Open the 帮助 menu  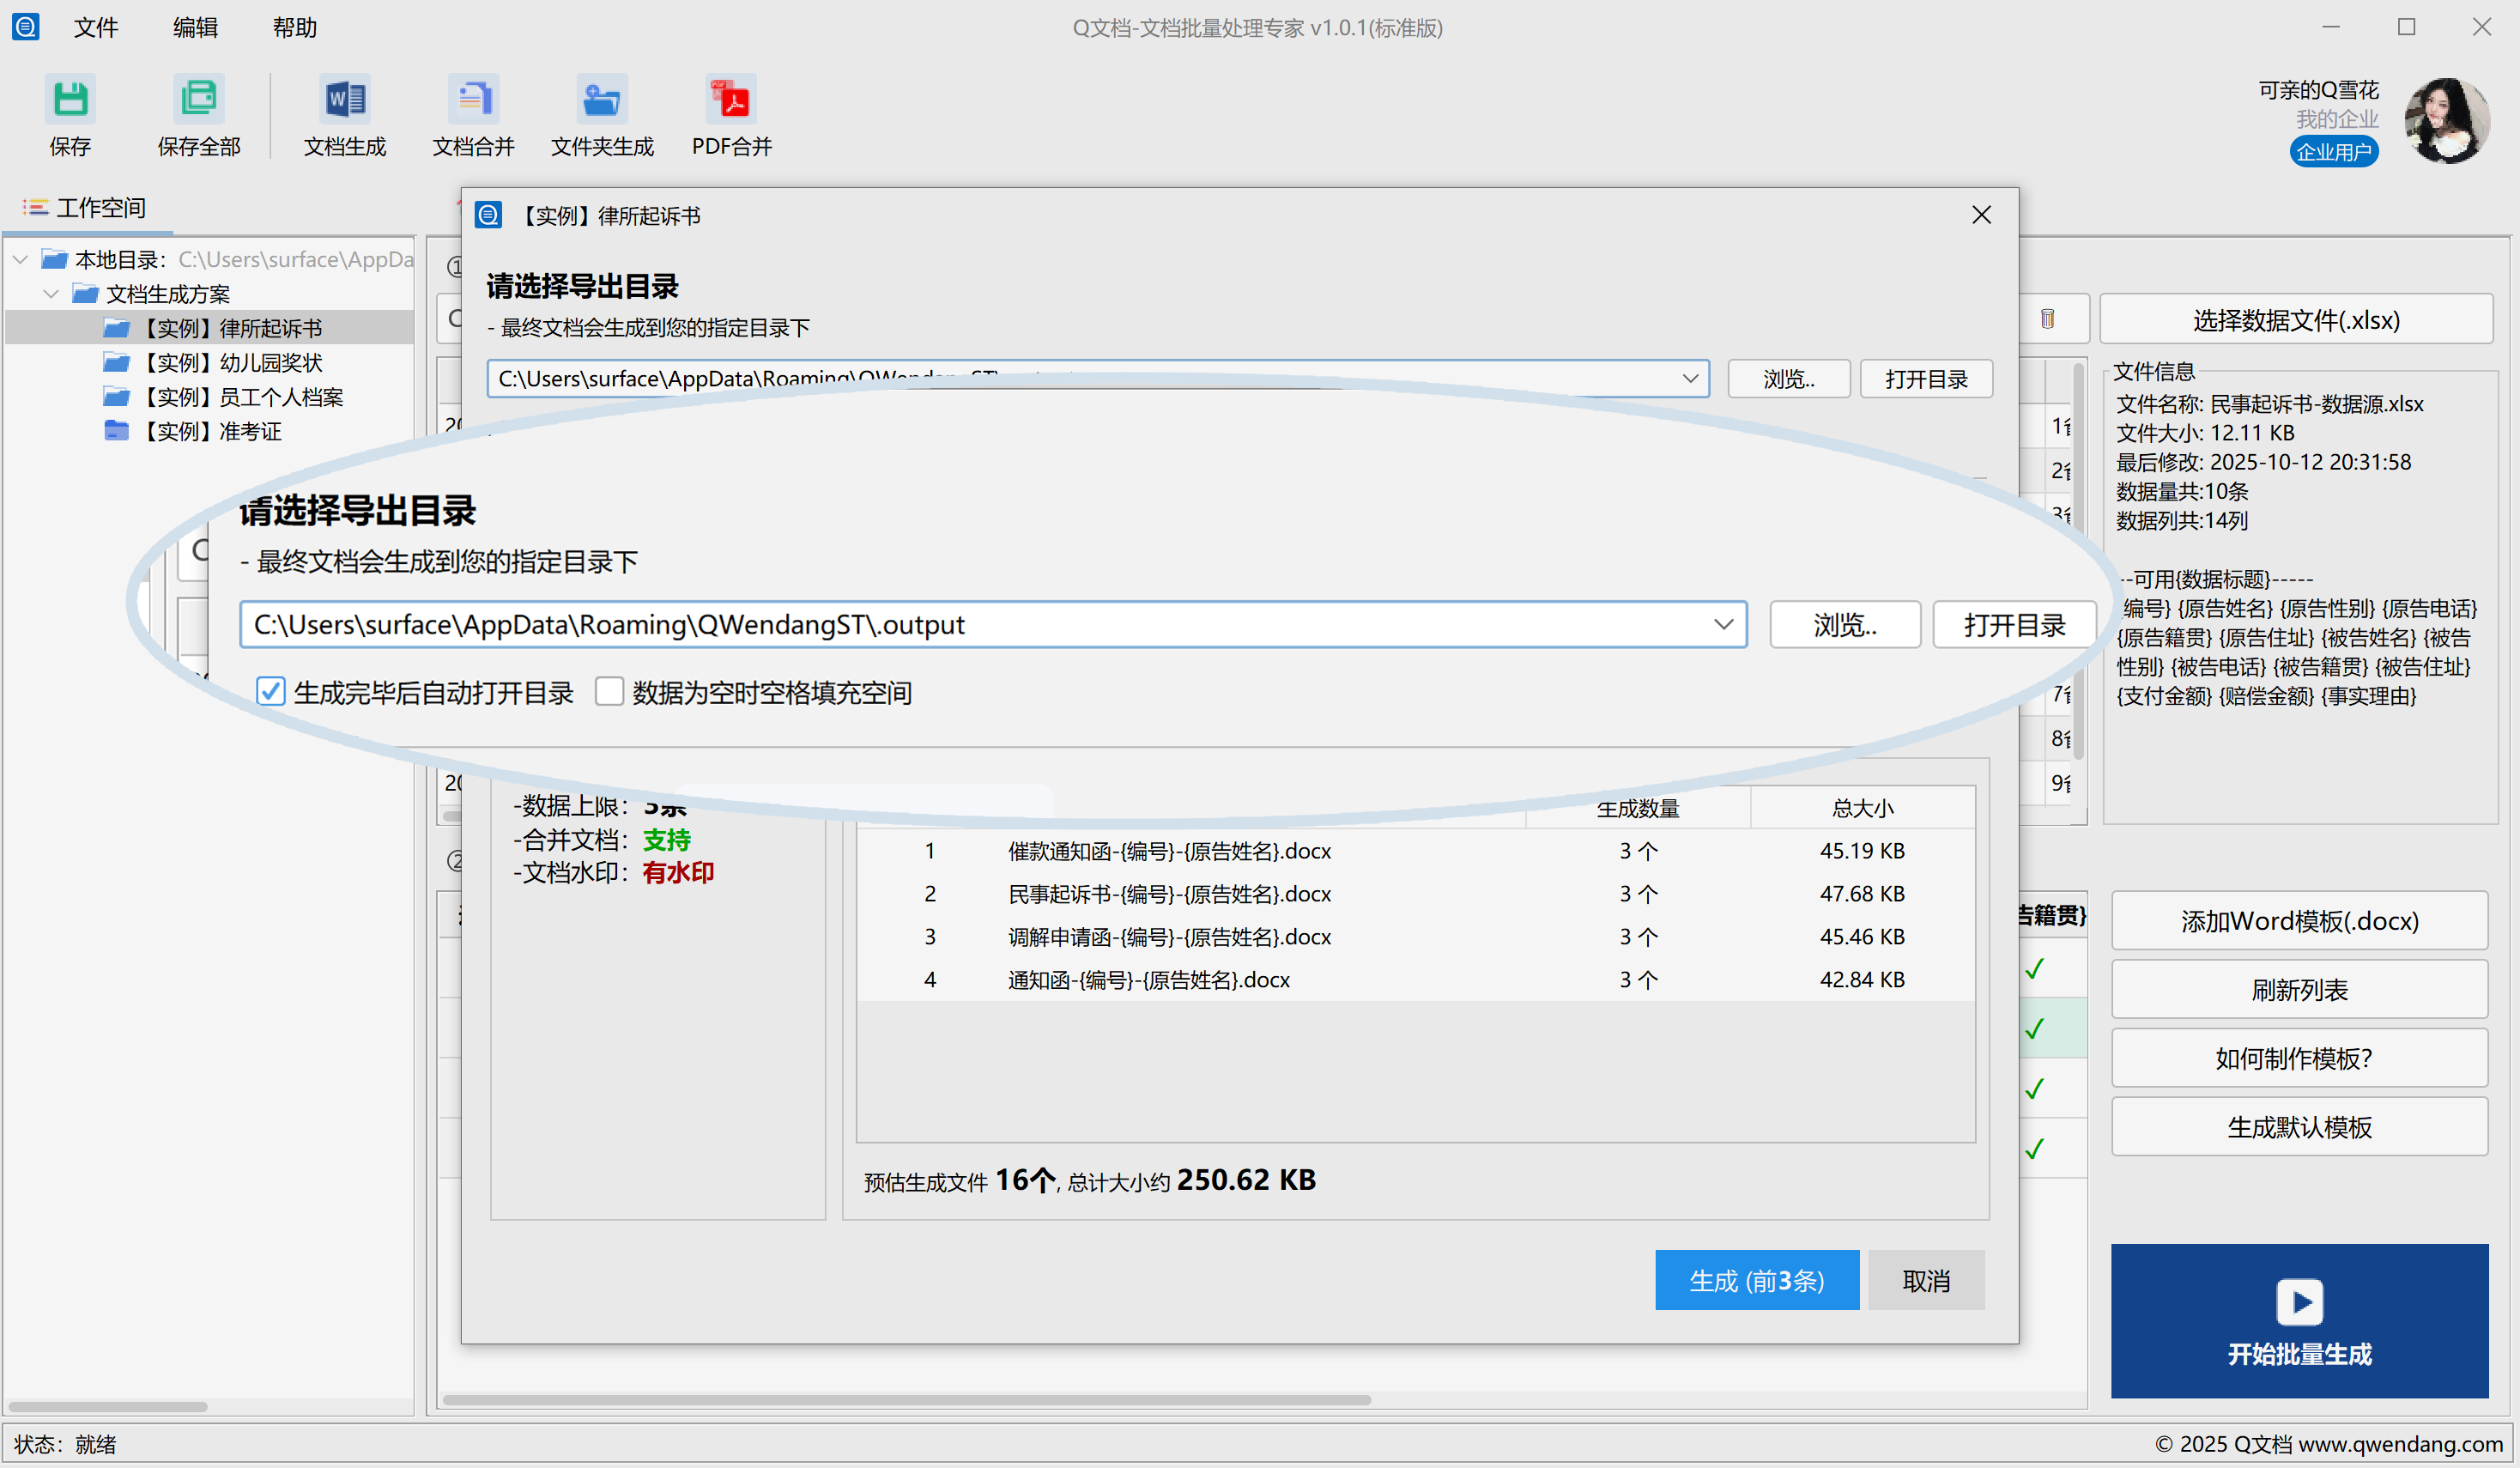click(x=294, y=28)
